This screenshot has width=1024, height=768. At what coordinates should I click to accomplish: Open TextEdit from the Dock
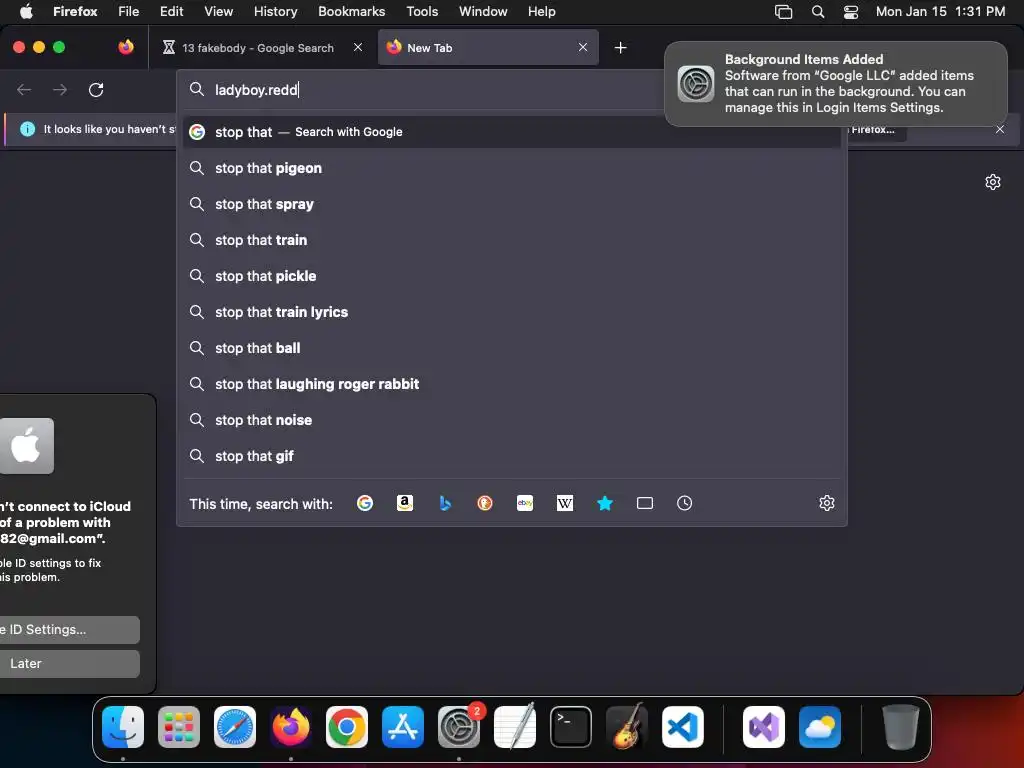pyautogui.click(x=515, y=727)
